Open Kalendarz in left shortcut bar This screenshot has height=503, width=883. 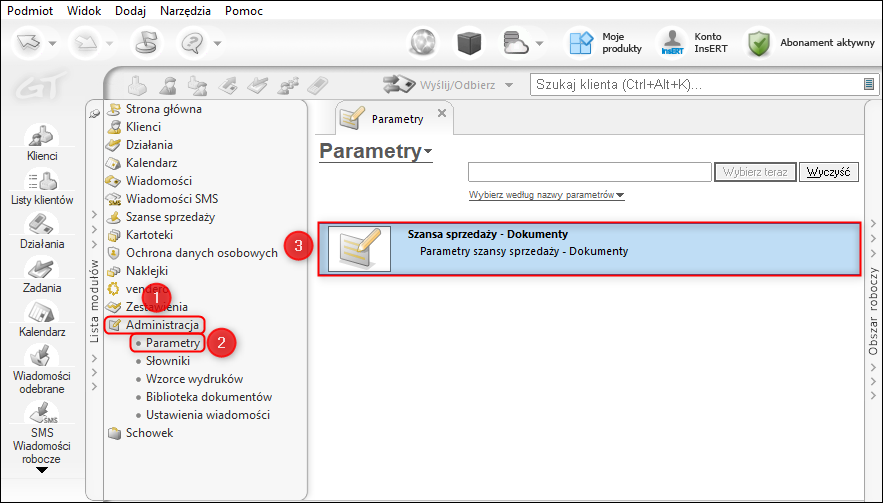[x=42, y=319]
